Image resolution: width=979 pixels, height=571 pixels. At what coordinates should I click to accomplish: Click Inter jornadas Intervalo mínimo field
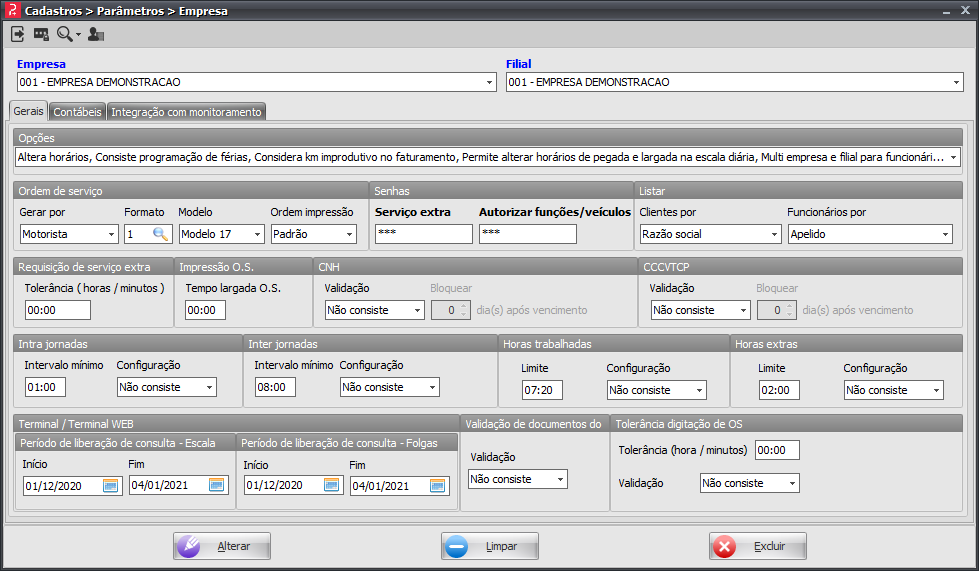point(275,387)
